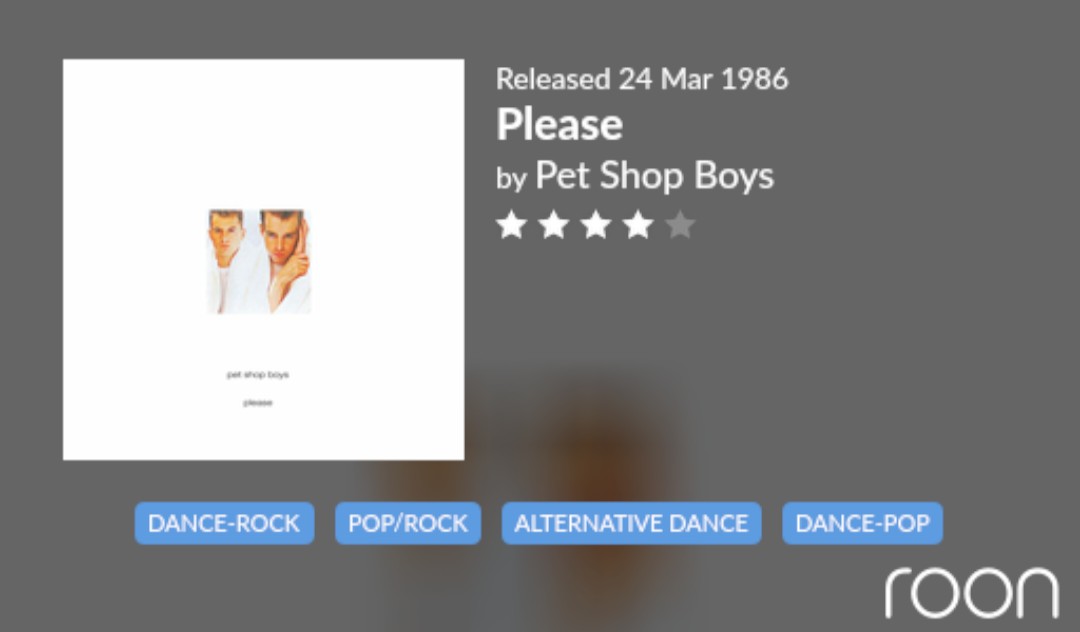This screenshot has width=1080, height=632.
Task: Select the third rating star
Action: click(x=596, y=225)
